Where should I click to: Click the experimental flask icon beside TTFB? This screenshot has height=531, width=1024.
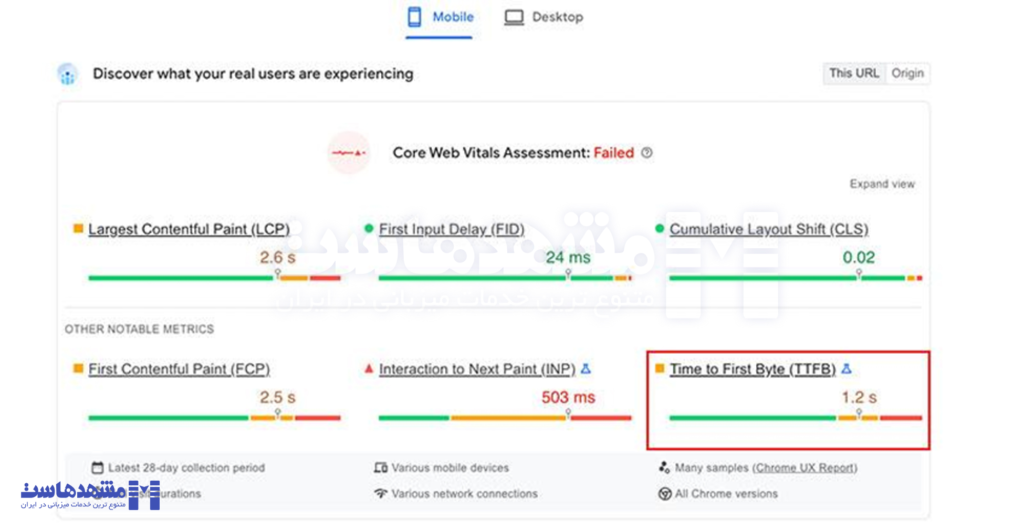coord(846,369)
